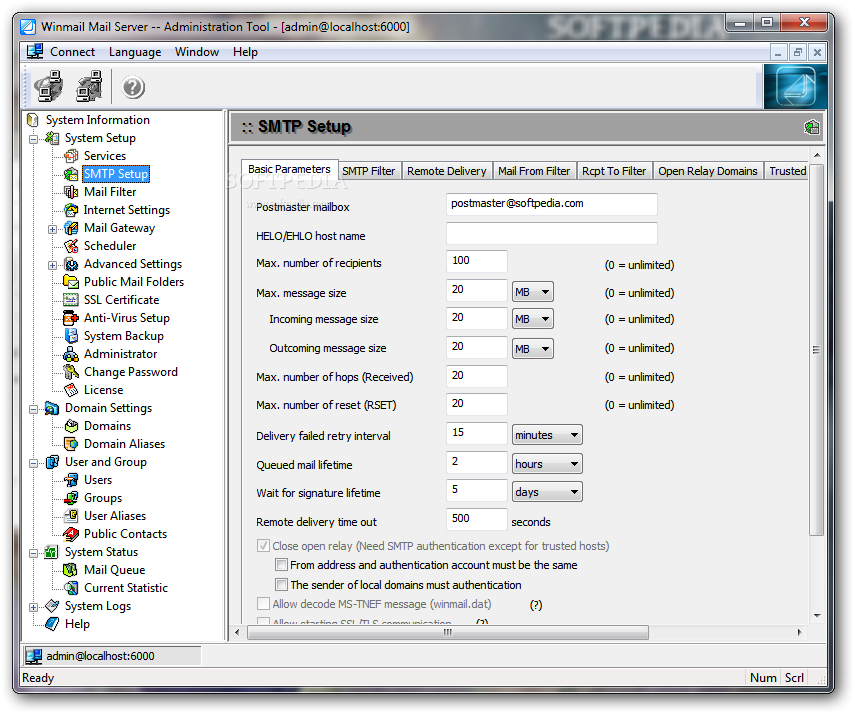Open Queued mail lifetime hours dropdown

(x=547, y=464)
